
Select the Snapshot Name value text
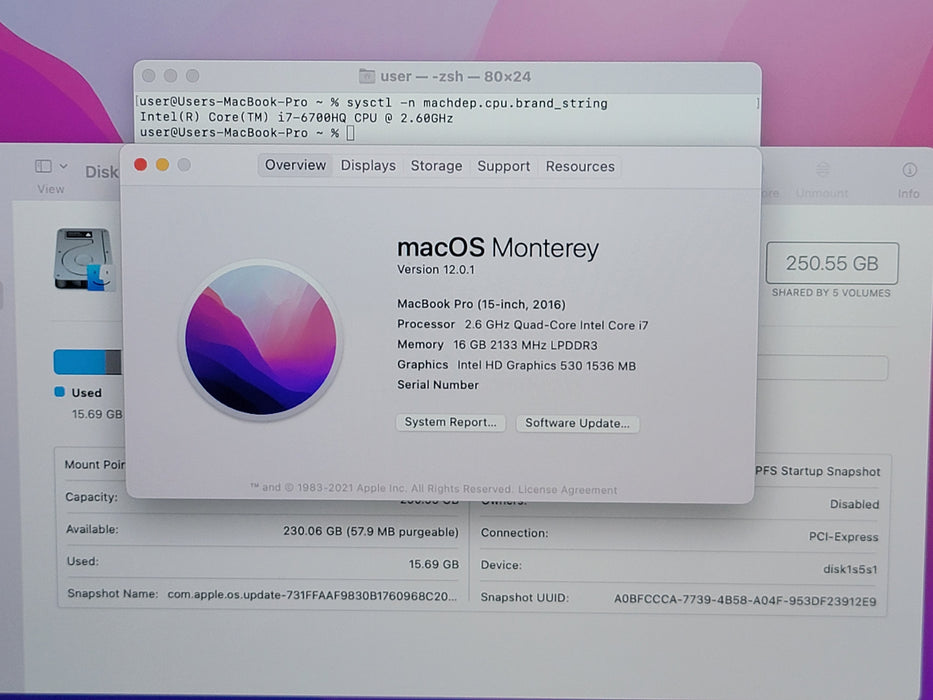coord(312,595)
